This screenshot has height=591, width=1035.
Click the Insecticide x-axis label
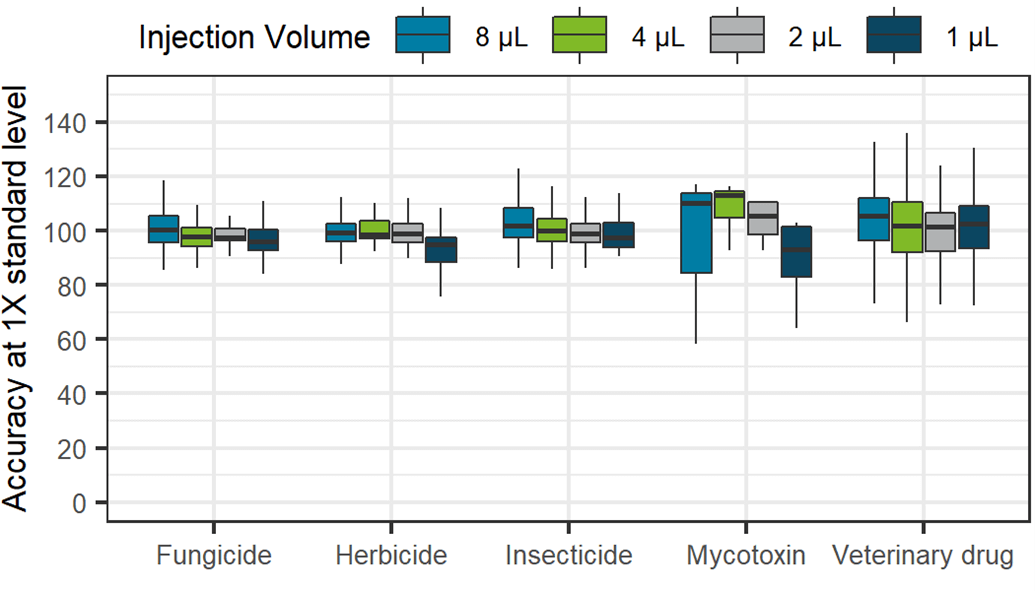[x=568, y=555]
